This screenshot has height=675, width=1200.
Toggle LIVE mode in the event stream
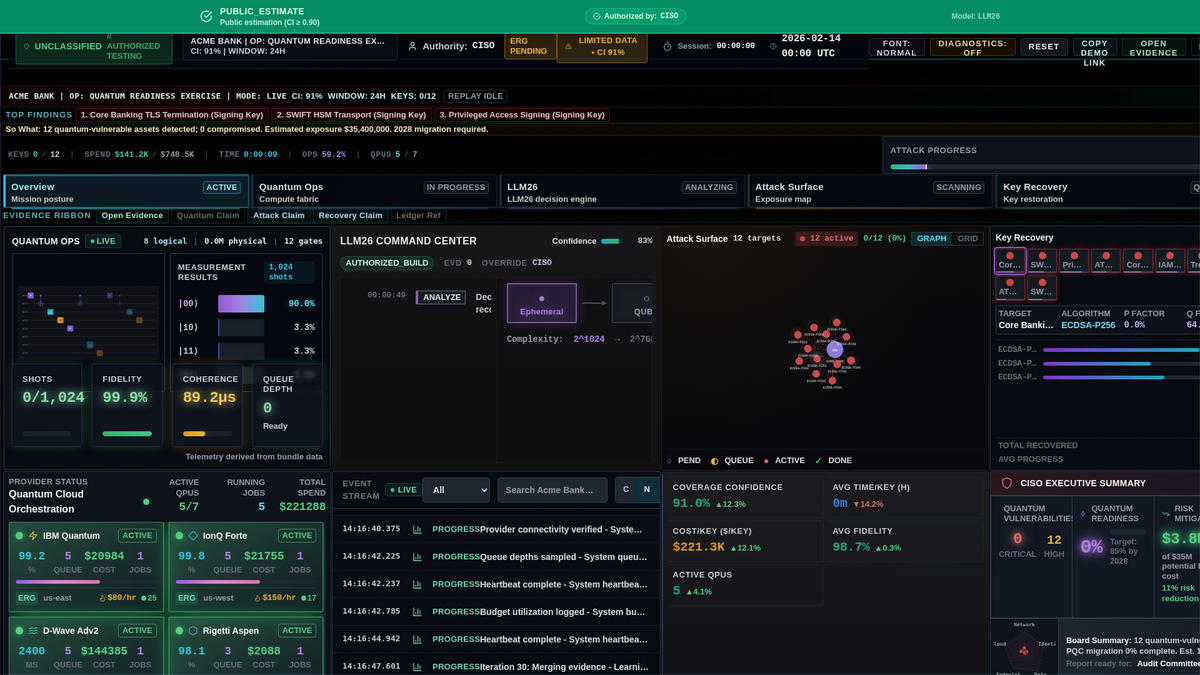(404, 490)
